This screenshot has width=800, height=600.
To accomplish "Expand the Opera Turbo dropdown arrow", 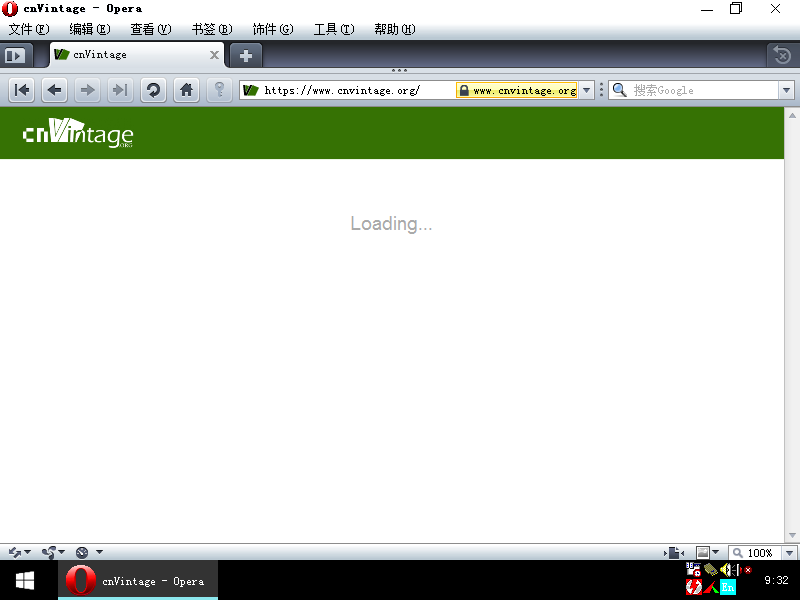I will point(99,552).
